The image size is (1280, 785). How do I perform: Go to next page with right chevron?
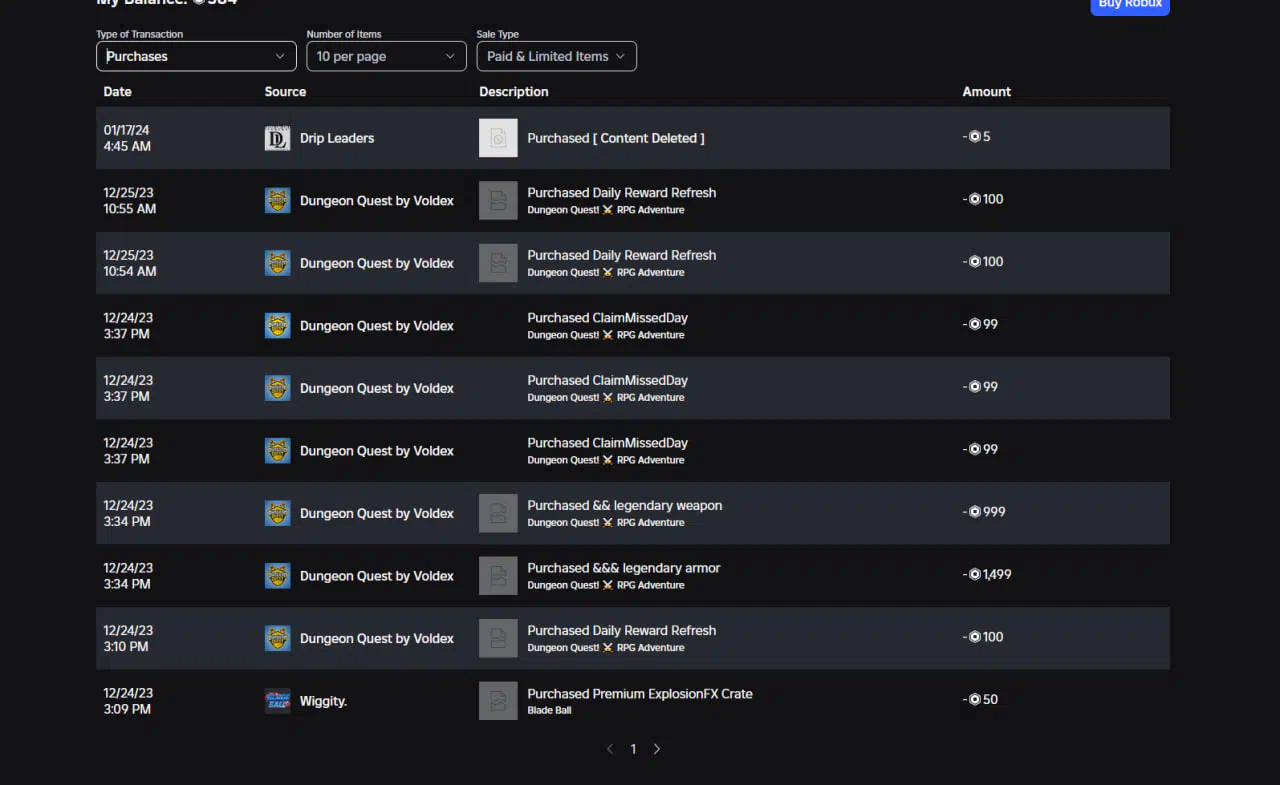tap(657, 749)
